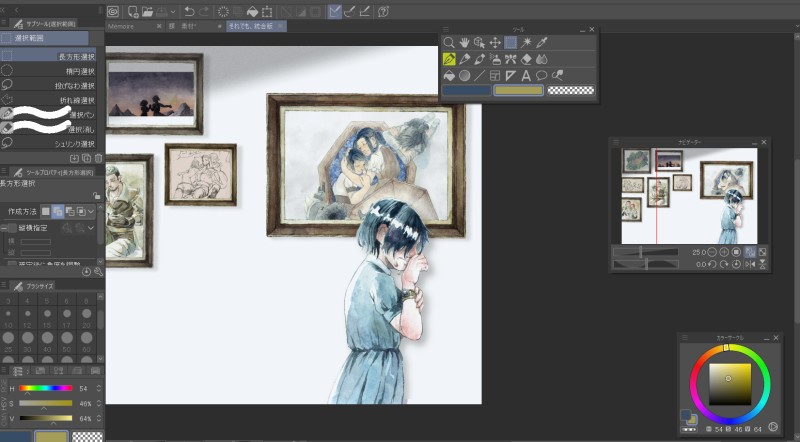
Task: Select the highlighted Pen tool
Action: (449, 59)
